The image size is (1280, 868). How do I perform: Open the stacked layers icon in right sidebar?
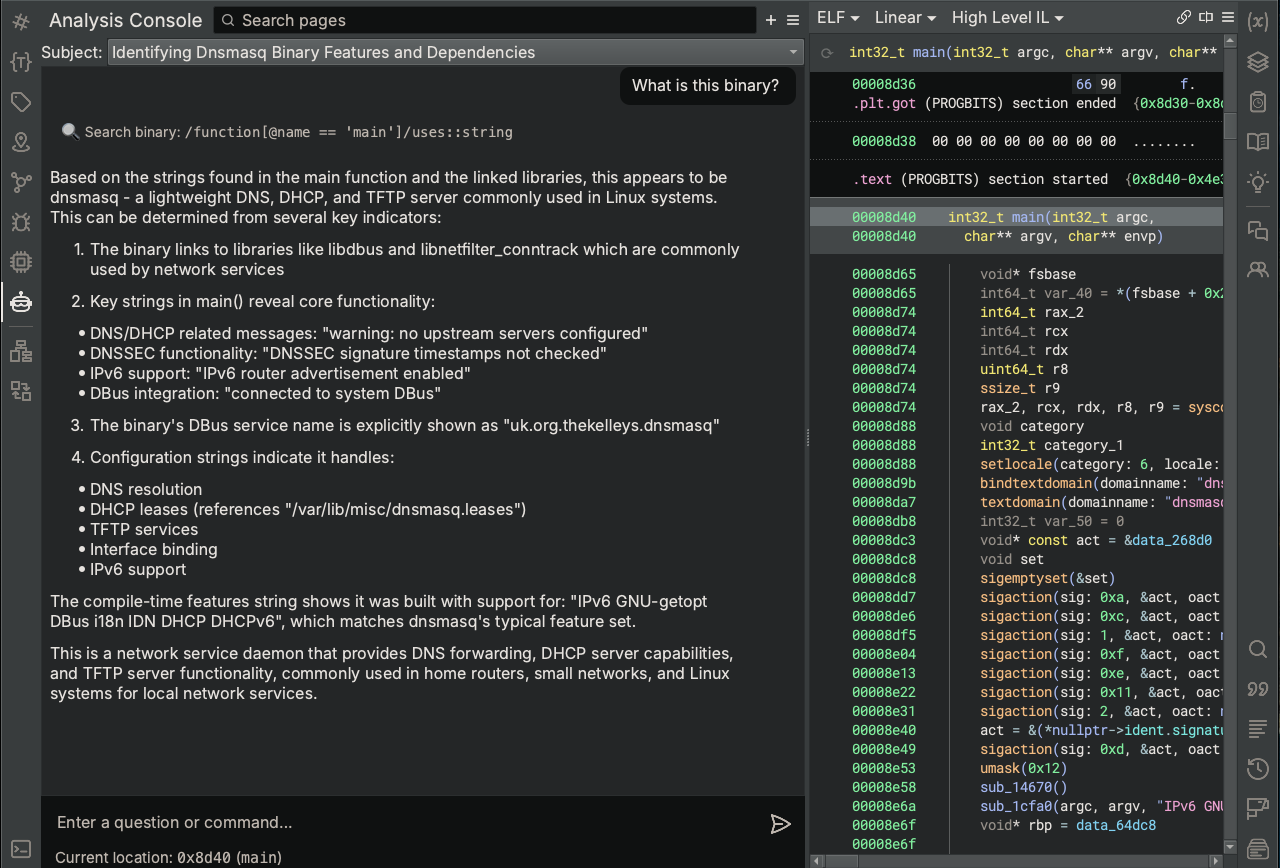(1258, 62)
